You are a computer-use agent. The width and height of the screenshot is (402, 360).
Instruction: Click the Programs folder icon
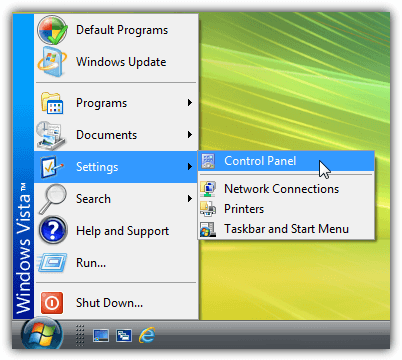[x=52, y=103]
